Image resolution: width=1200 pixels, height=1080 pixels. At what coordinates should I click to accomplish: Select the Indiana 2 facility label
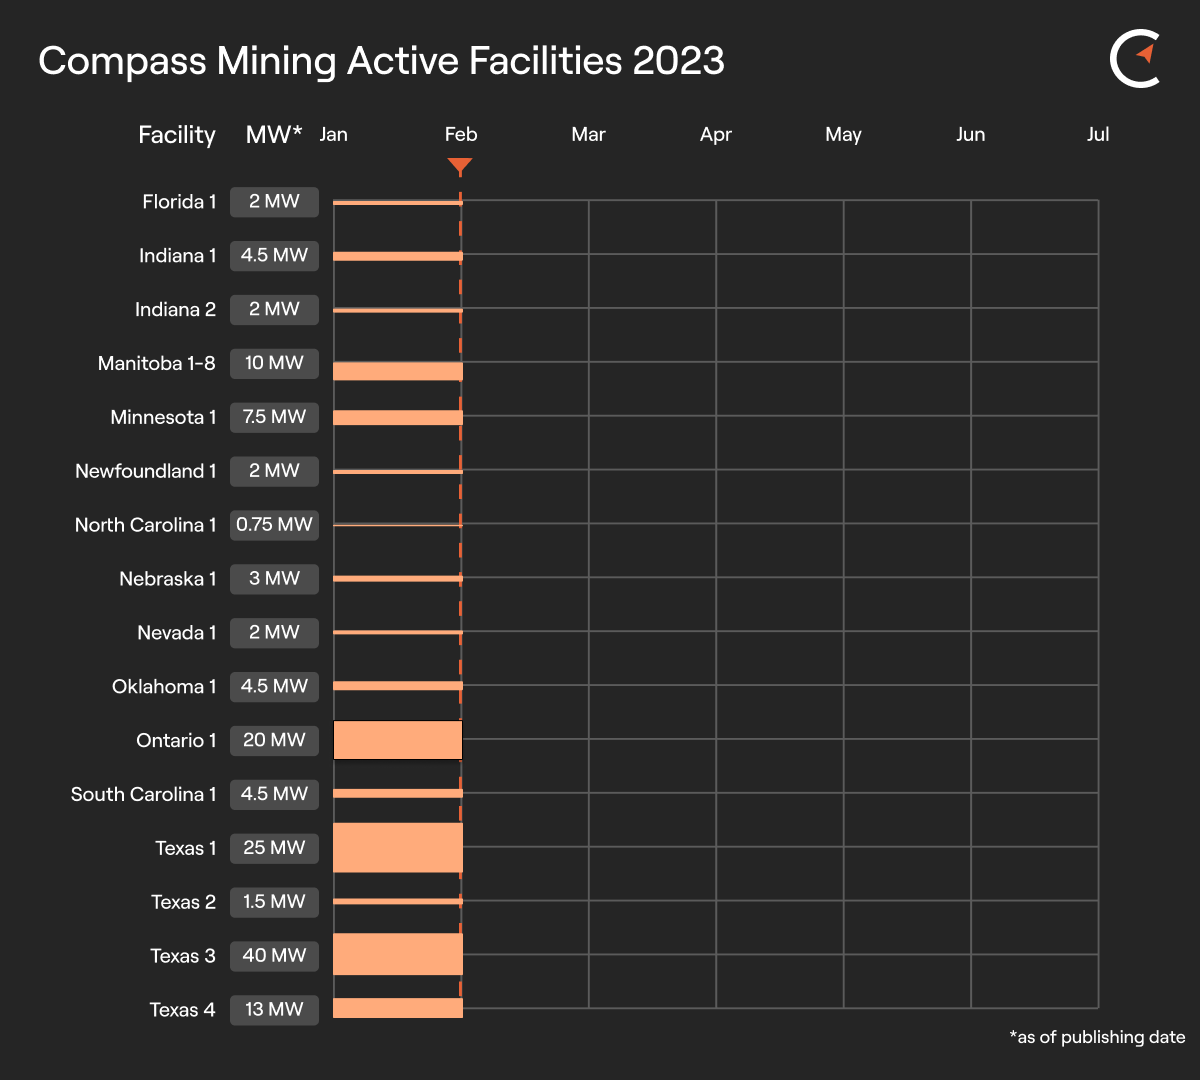175,310
